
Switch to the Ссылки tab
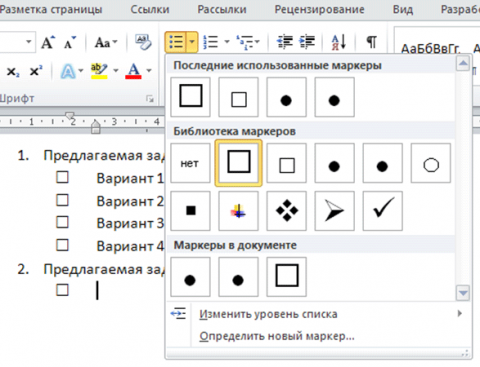pyautogui.click(x=150, y=9)
